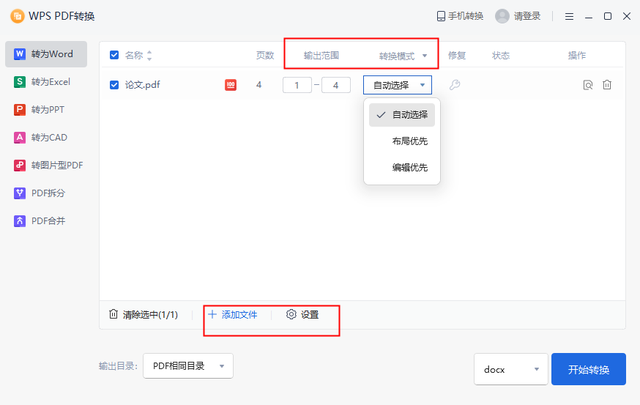Click the WPS PDF logo icon
640x405 pixels.
click(17, 16)
